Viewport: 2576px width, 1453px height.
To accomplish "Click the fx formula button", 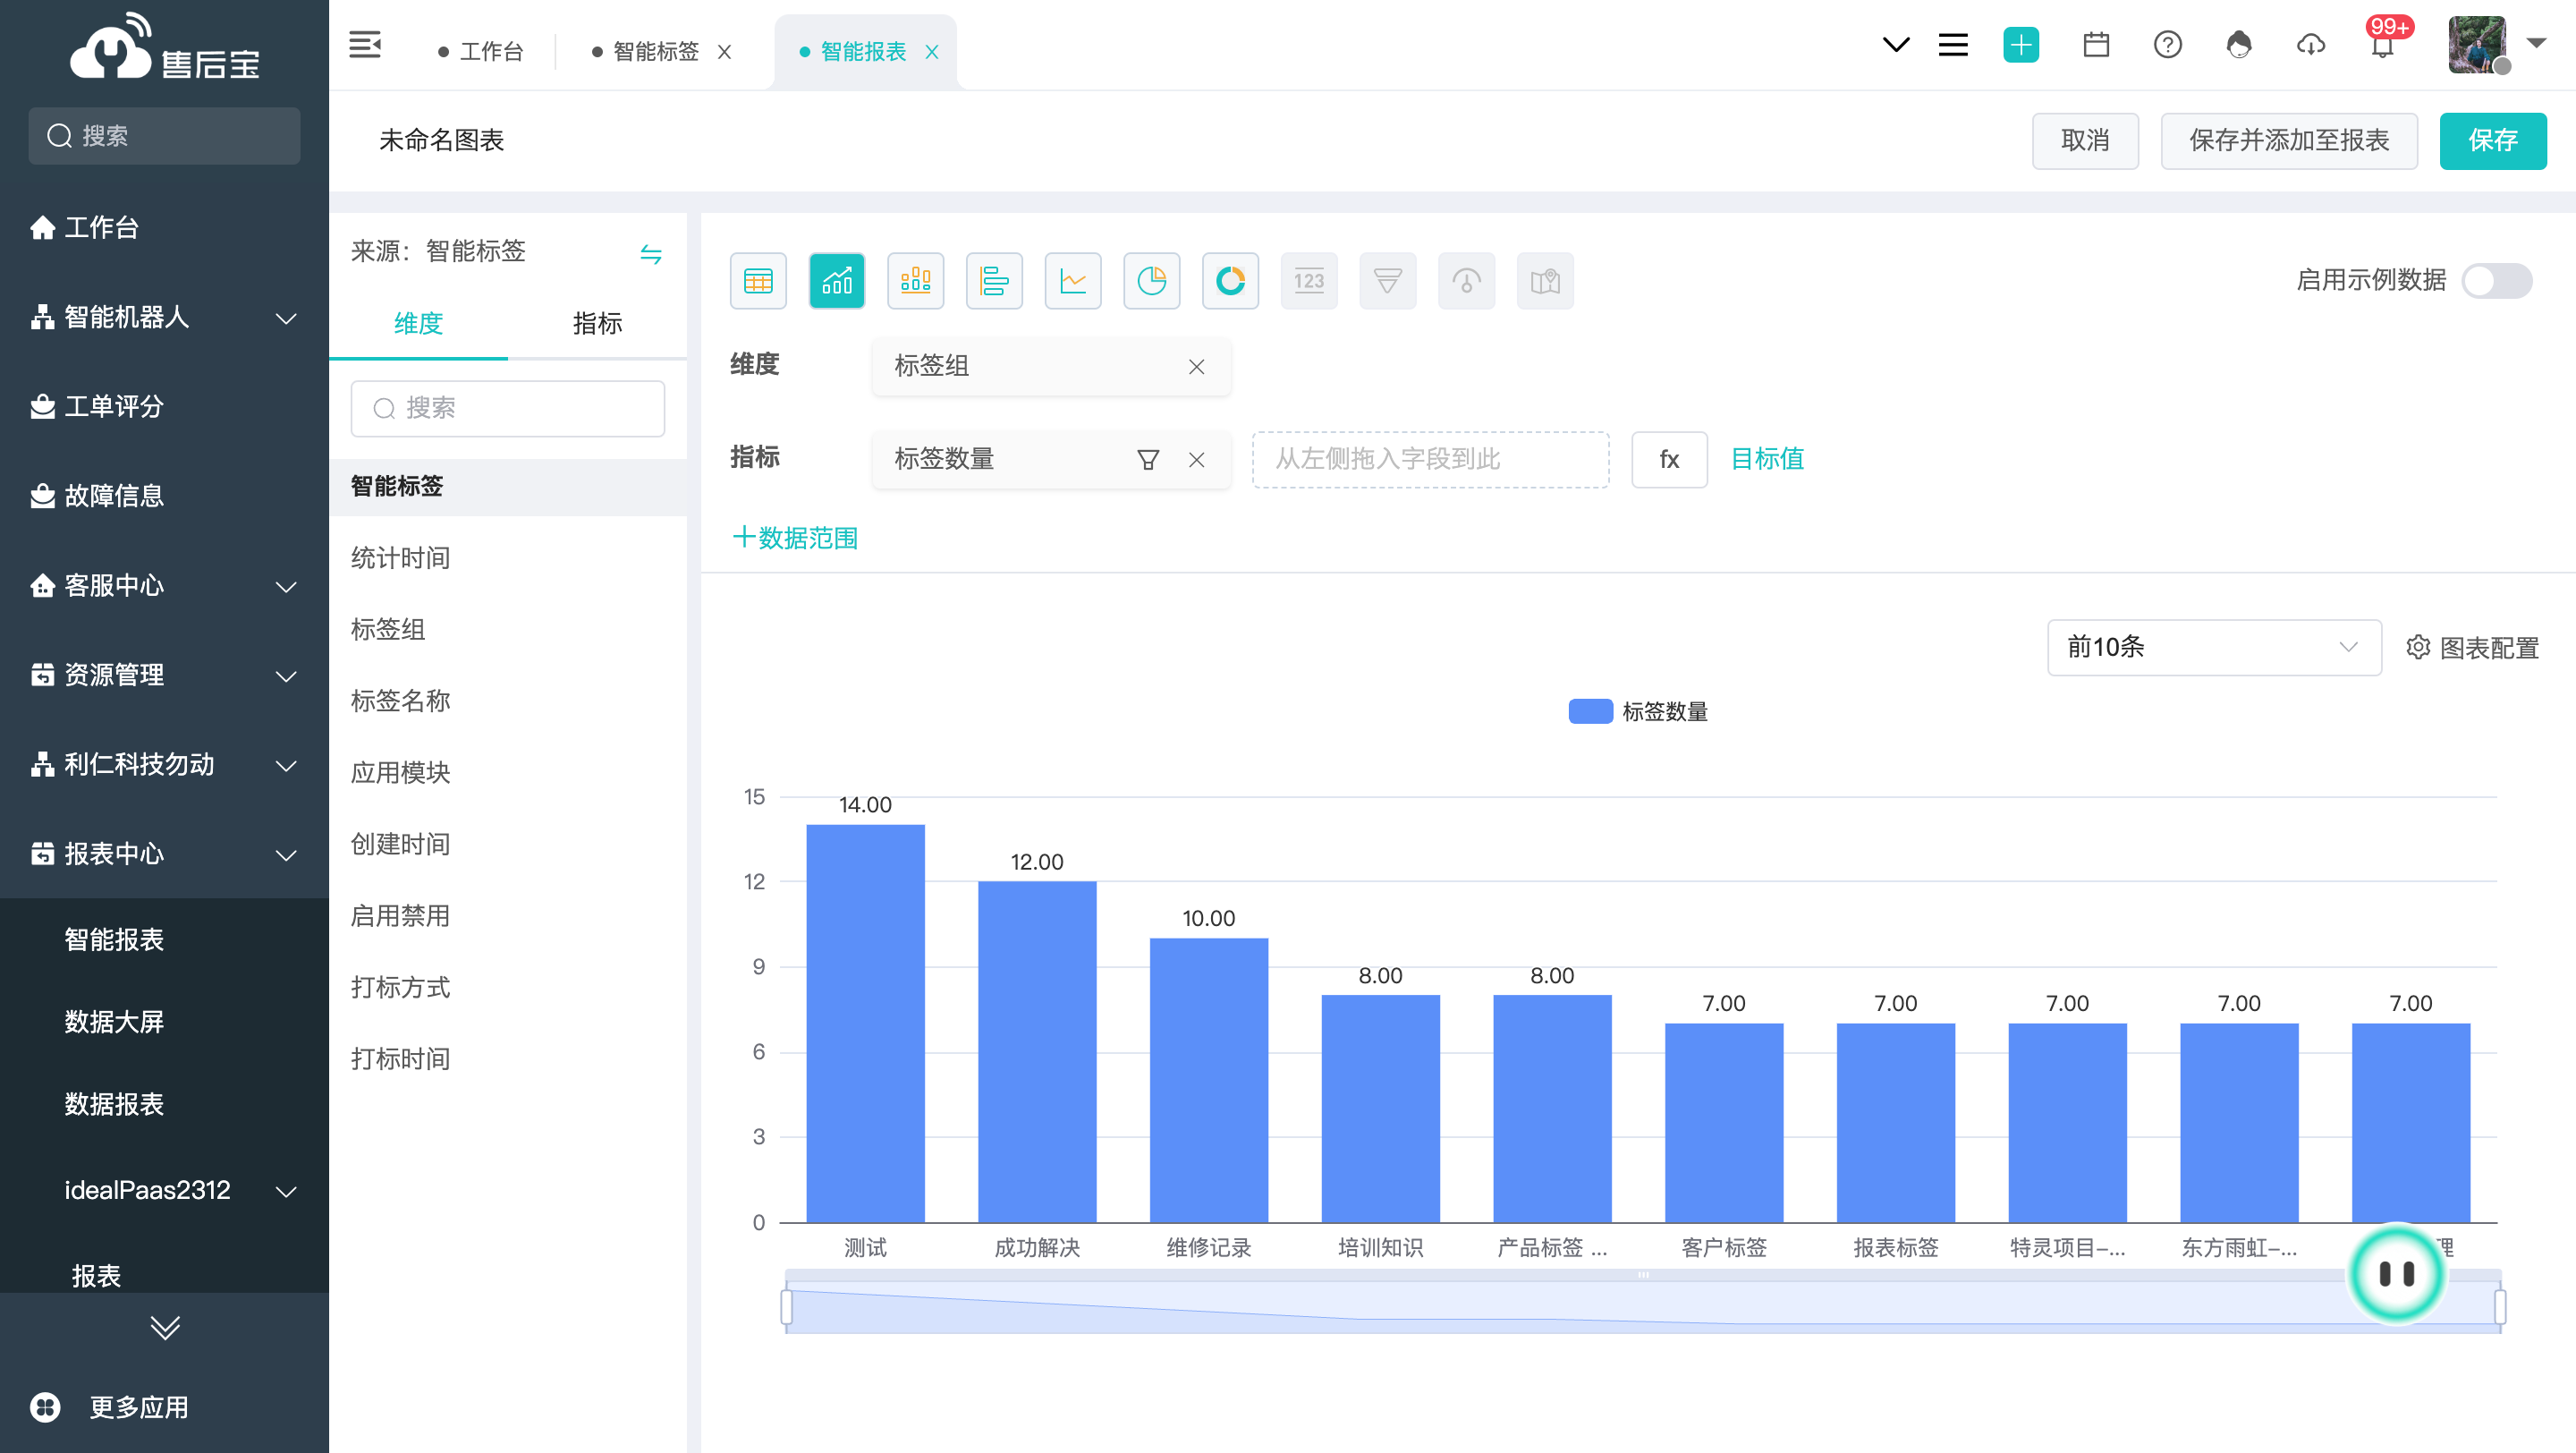I will click(1669, 460).
